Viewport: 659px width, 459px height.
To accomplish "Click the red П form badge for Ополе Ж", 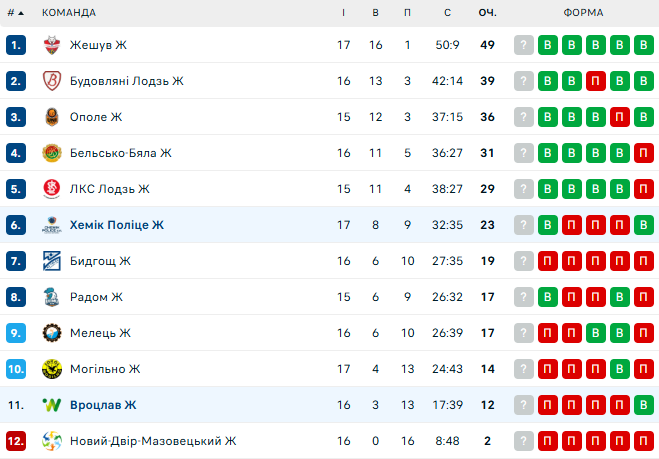I will point(620,117).
